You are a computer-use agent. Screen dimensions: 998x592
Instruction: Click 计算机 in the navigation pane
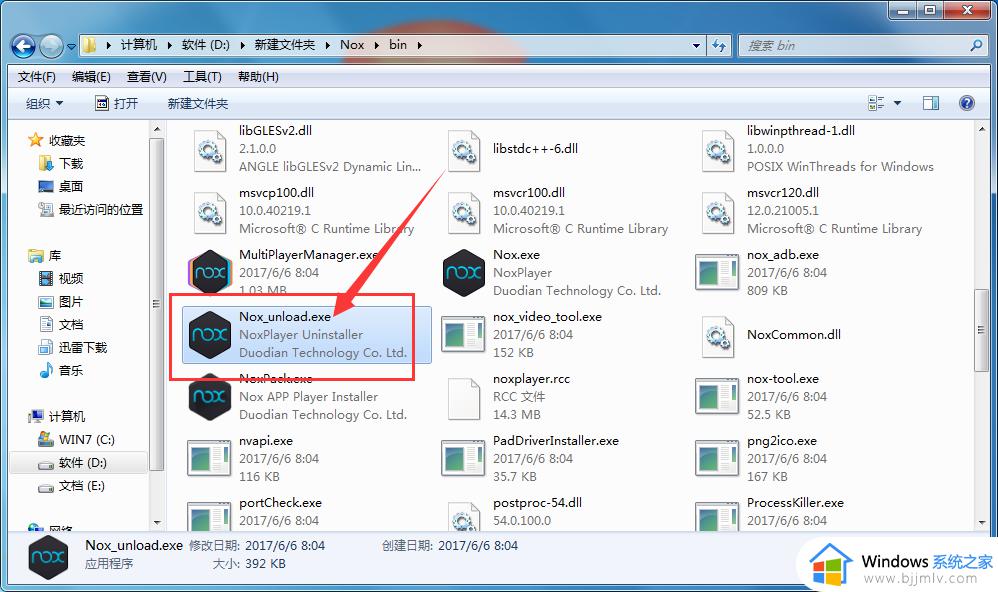[67, 416]
